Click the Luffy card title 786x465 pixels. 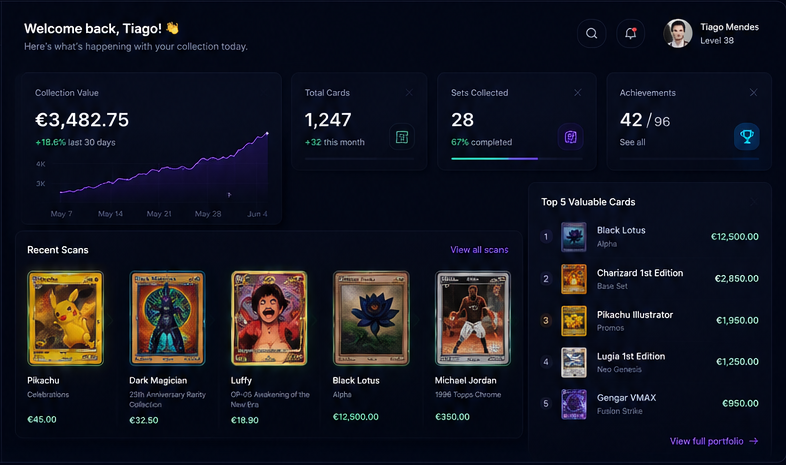click(x=241, y=380)
